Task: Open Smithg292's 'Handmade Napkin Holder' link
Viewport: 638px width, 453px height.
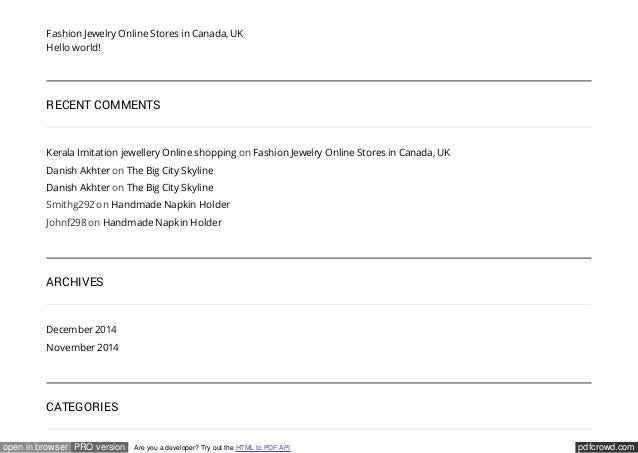Action: tap(170, 204)
